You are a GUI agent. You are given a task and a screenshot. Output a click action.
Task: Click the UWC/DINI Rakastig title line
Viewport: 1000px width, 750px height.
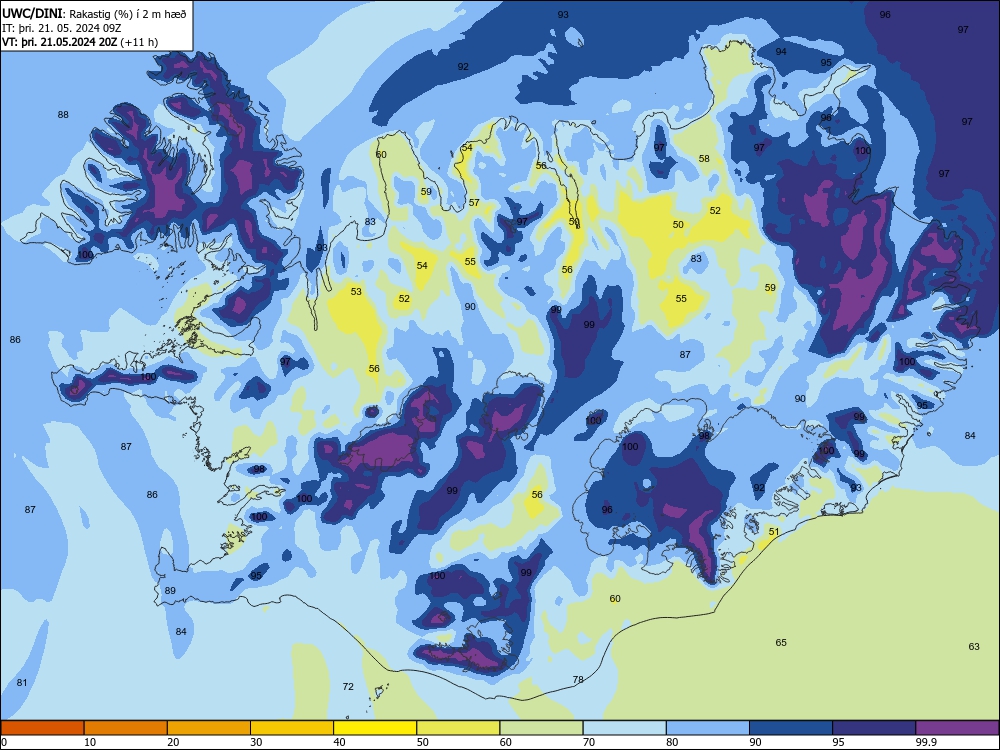click(94, 13)
